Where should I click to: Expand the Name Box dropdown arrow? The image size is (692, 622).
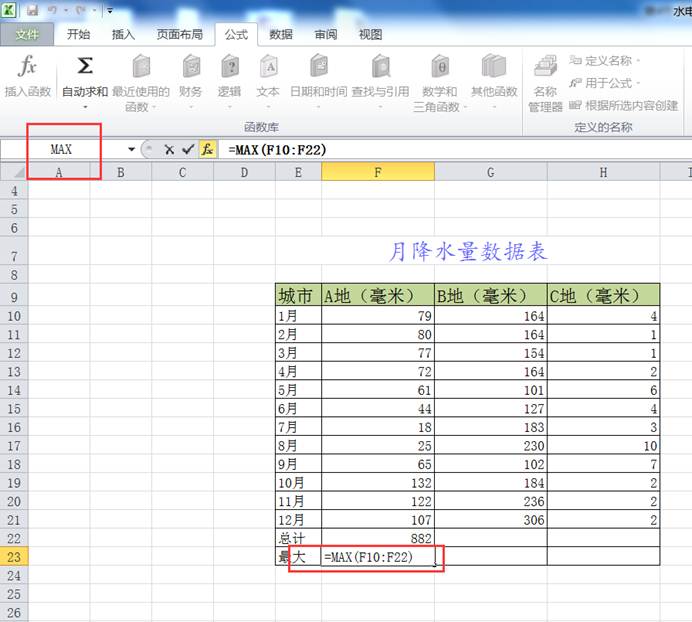pos(131,149)
